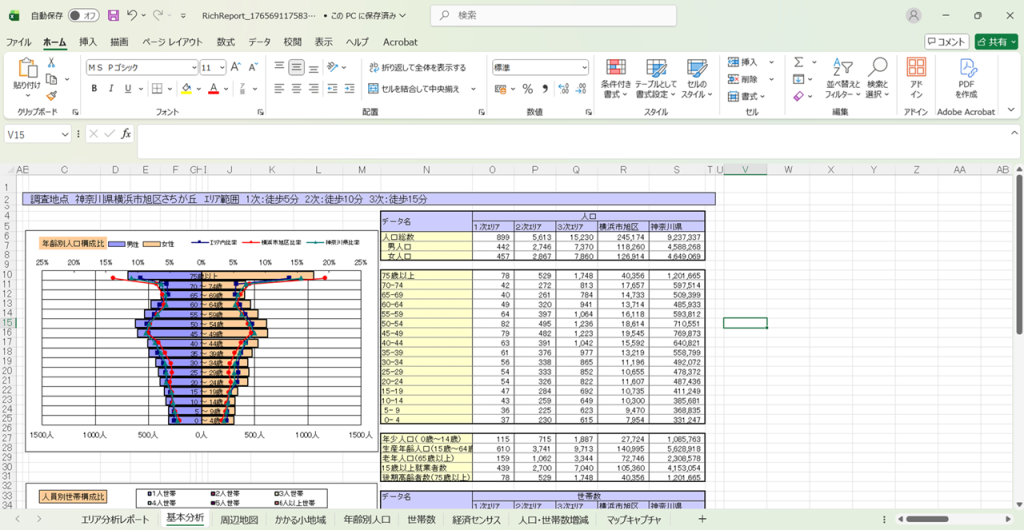Click the Cut scissors icon
The width and height of the screenshot is (1024, 530).
(x=51, y=62)
